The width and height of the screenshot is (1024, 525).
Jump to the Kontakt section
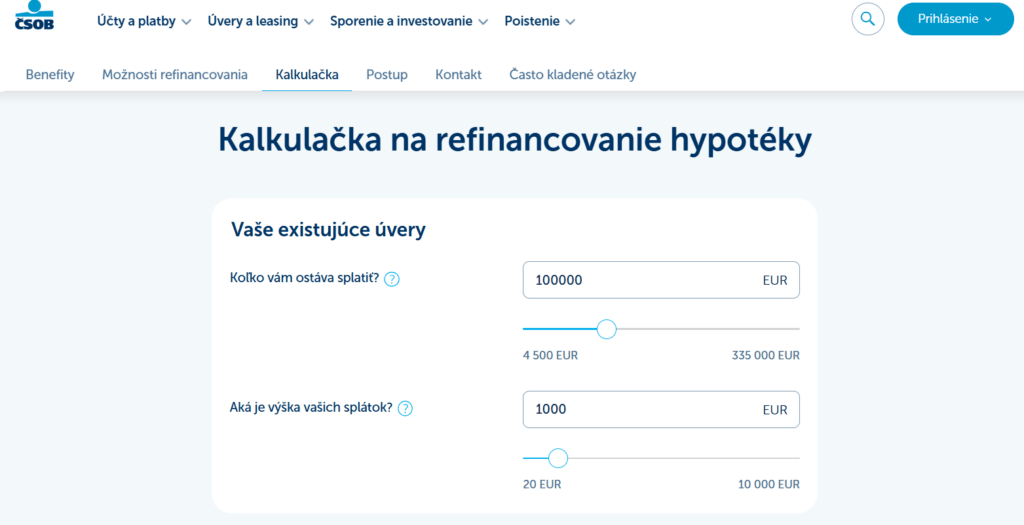(458, 75)
